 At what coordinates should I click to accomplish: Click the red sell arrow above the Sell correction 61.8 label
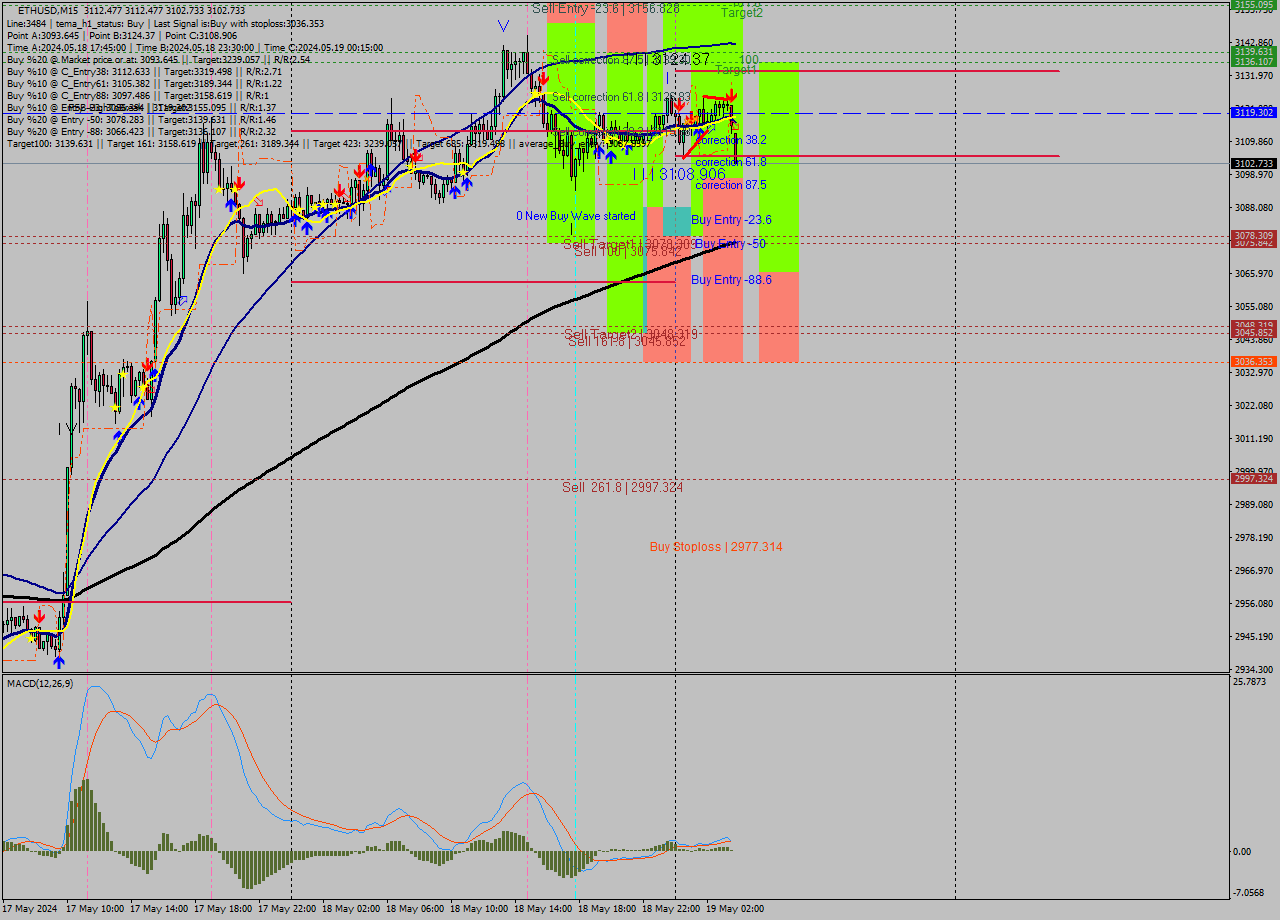click(679, 104)
